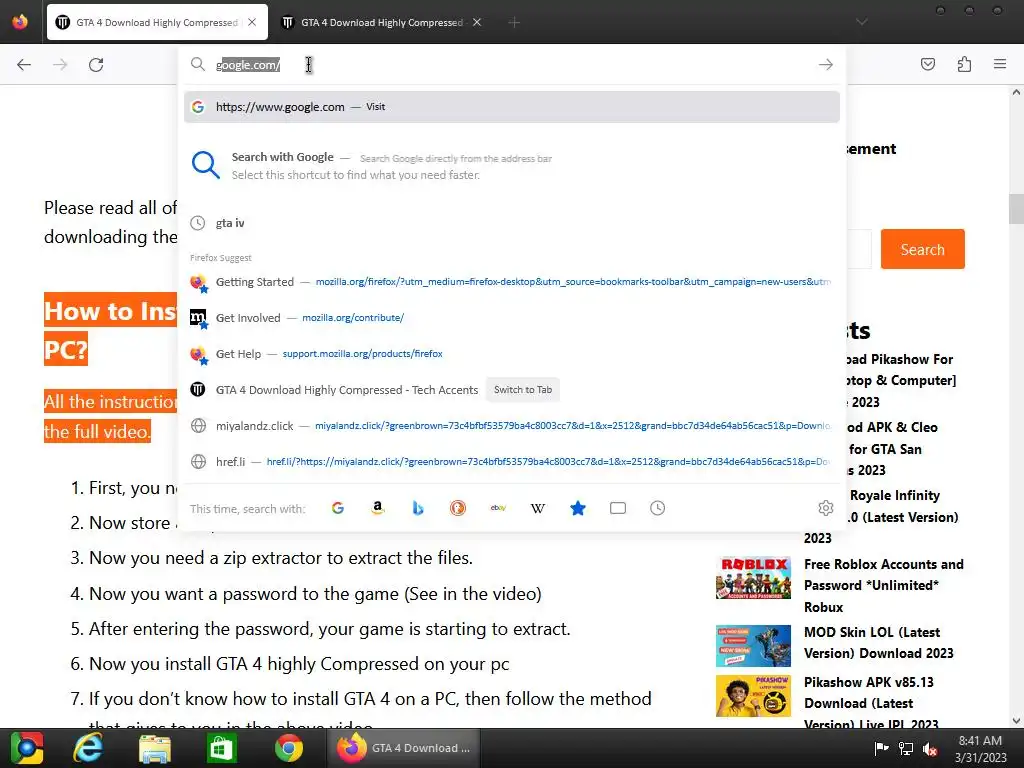Image resolution: width=1024 pixels, height=768 pixels.
Task: Choose the 'gta iv' history suggestion
Action: click(x=511, y=223)
